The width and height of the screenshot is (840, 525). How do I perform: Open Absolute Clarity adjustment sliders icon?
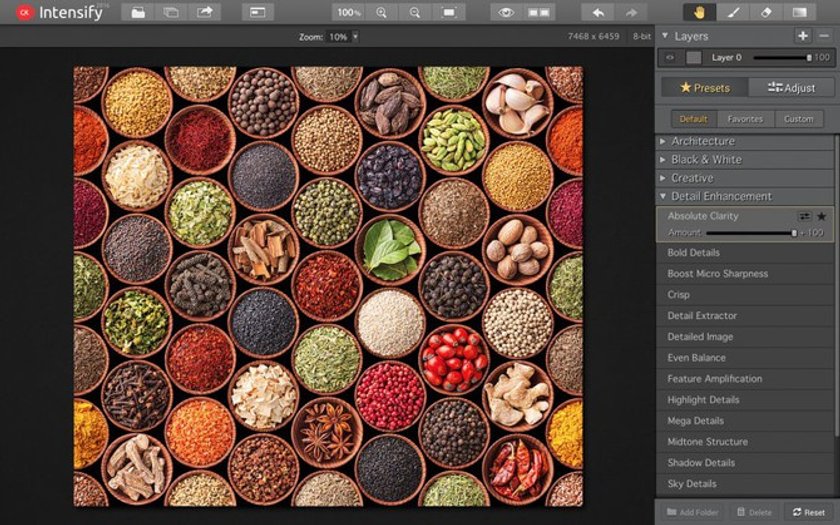804,216
